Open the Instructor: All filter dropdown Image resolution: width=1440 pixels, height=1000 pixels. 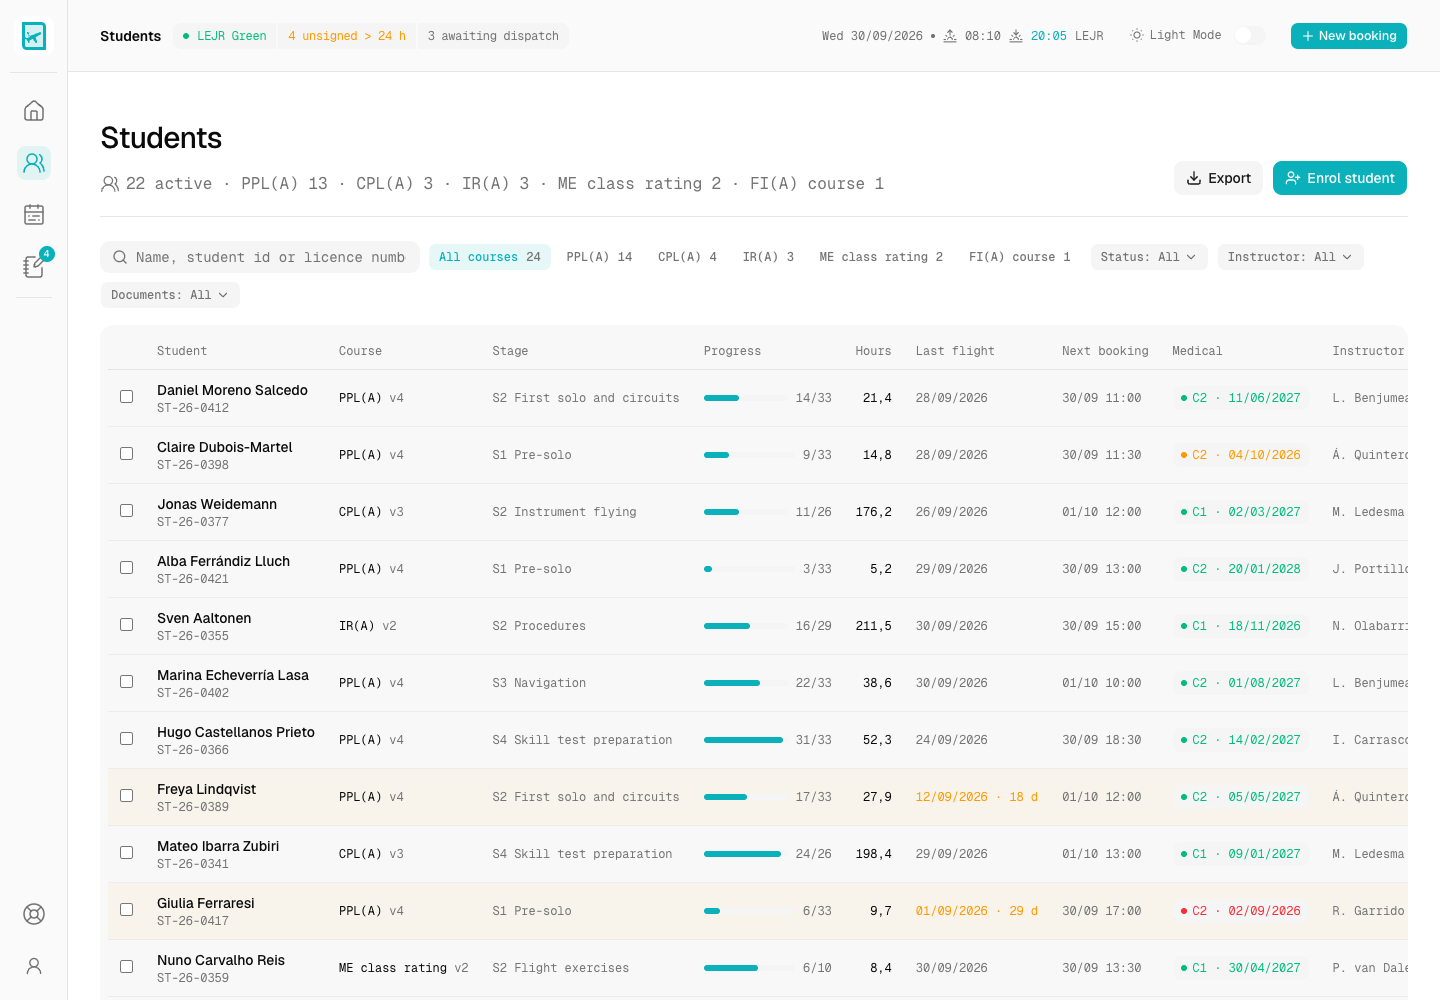(x=1290, y=257)
